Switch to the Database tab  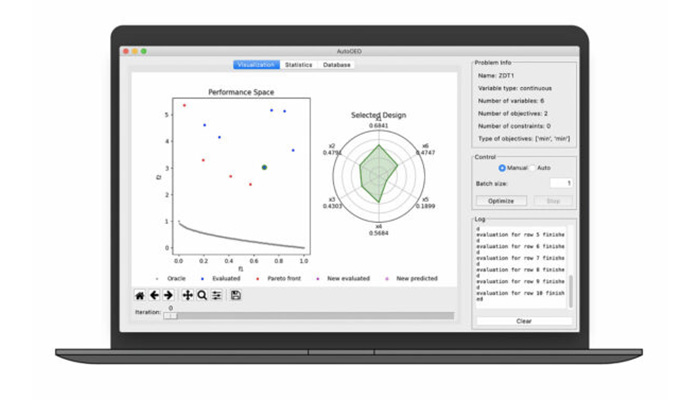[x=337, y=65]
